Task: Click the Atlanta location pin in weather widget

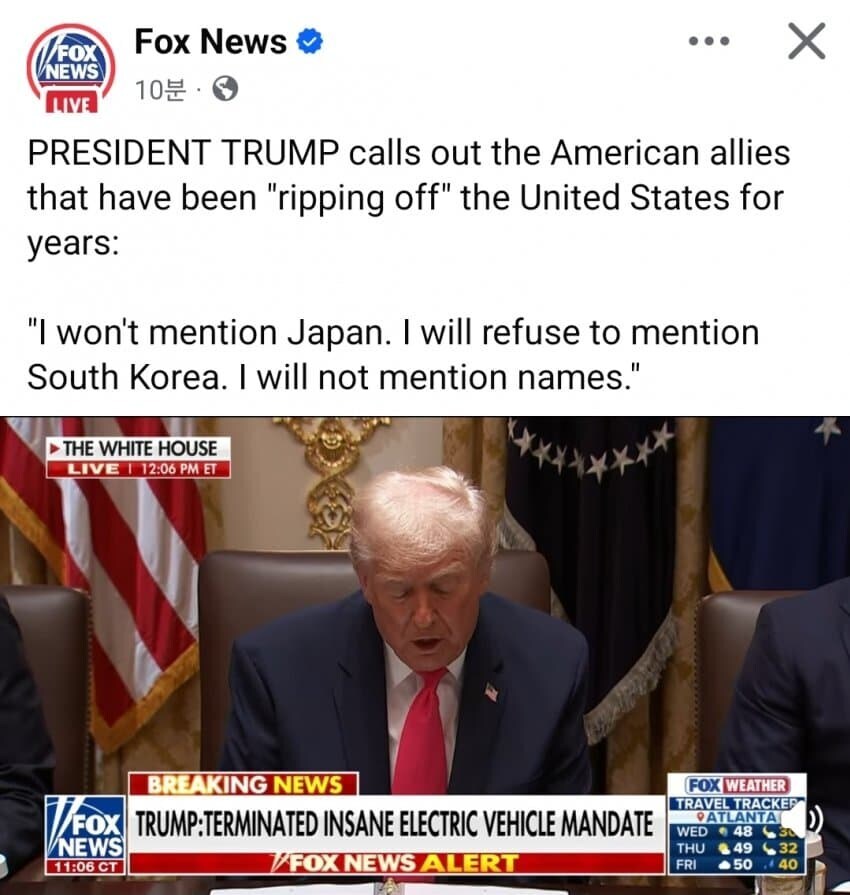Action: click(x=702, y=817)
